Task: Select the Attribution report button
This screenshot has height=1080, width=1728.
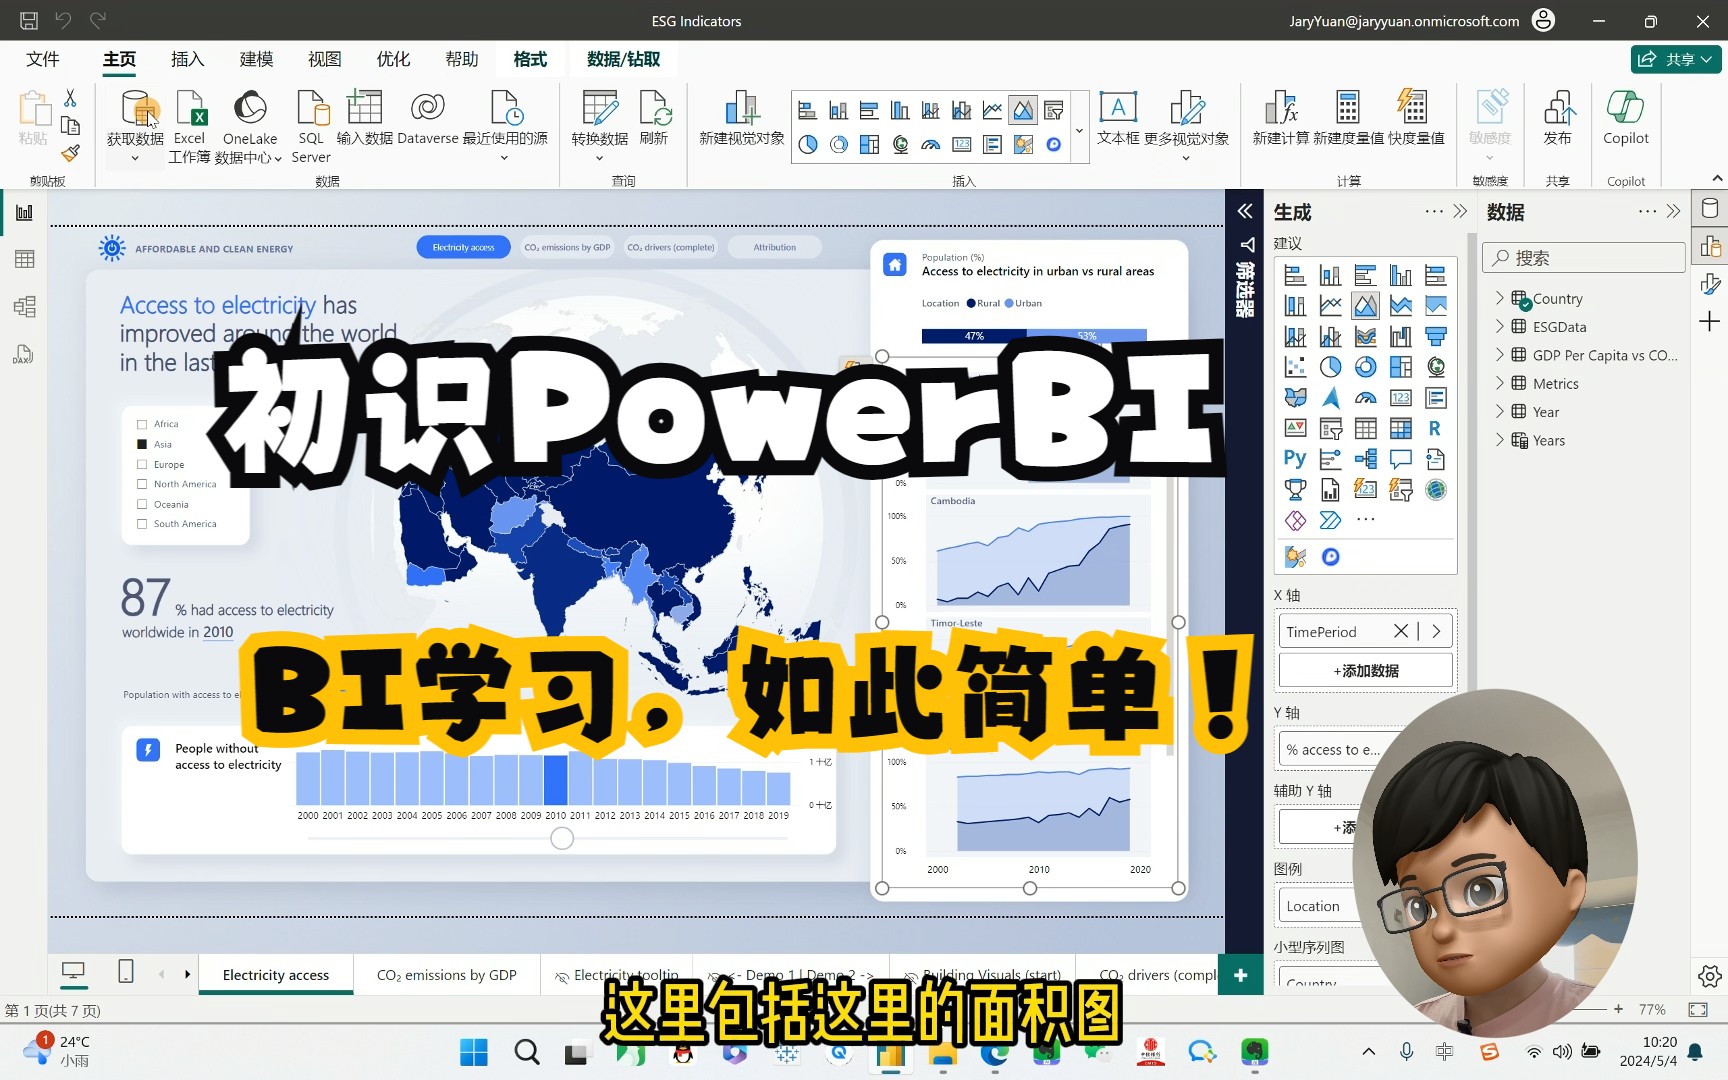Action: 775,247
